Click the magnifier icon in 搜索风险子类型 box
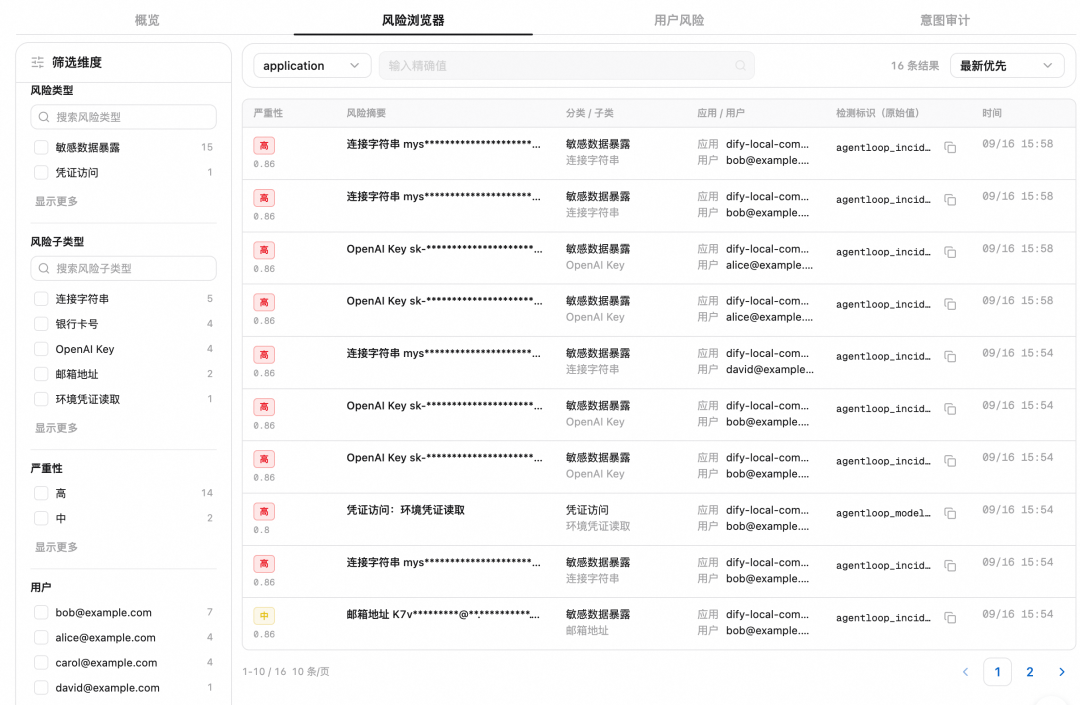This screenshot has width=1080, height=705. point(44,269)
